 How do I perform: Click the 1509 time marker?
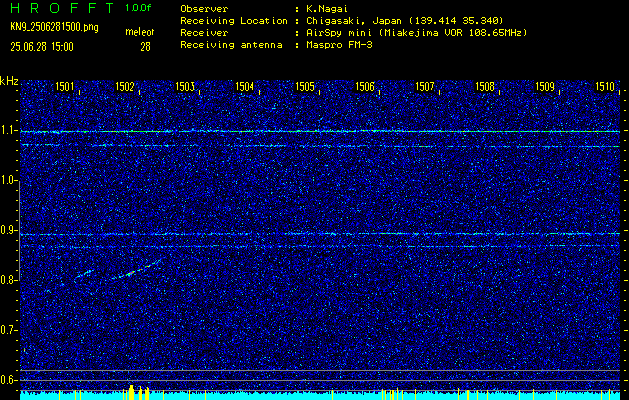click(x=545, y=86)
